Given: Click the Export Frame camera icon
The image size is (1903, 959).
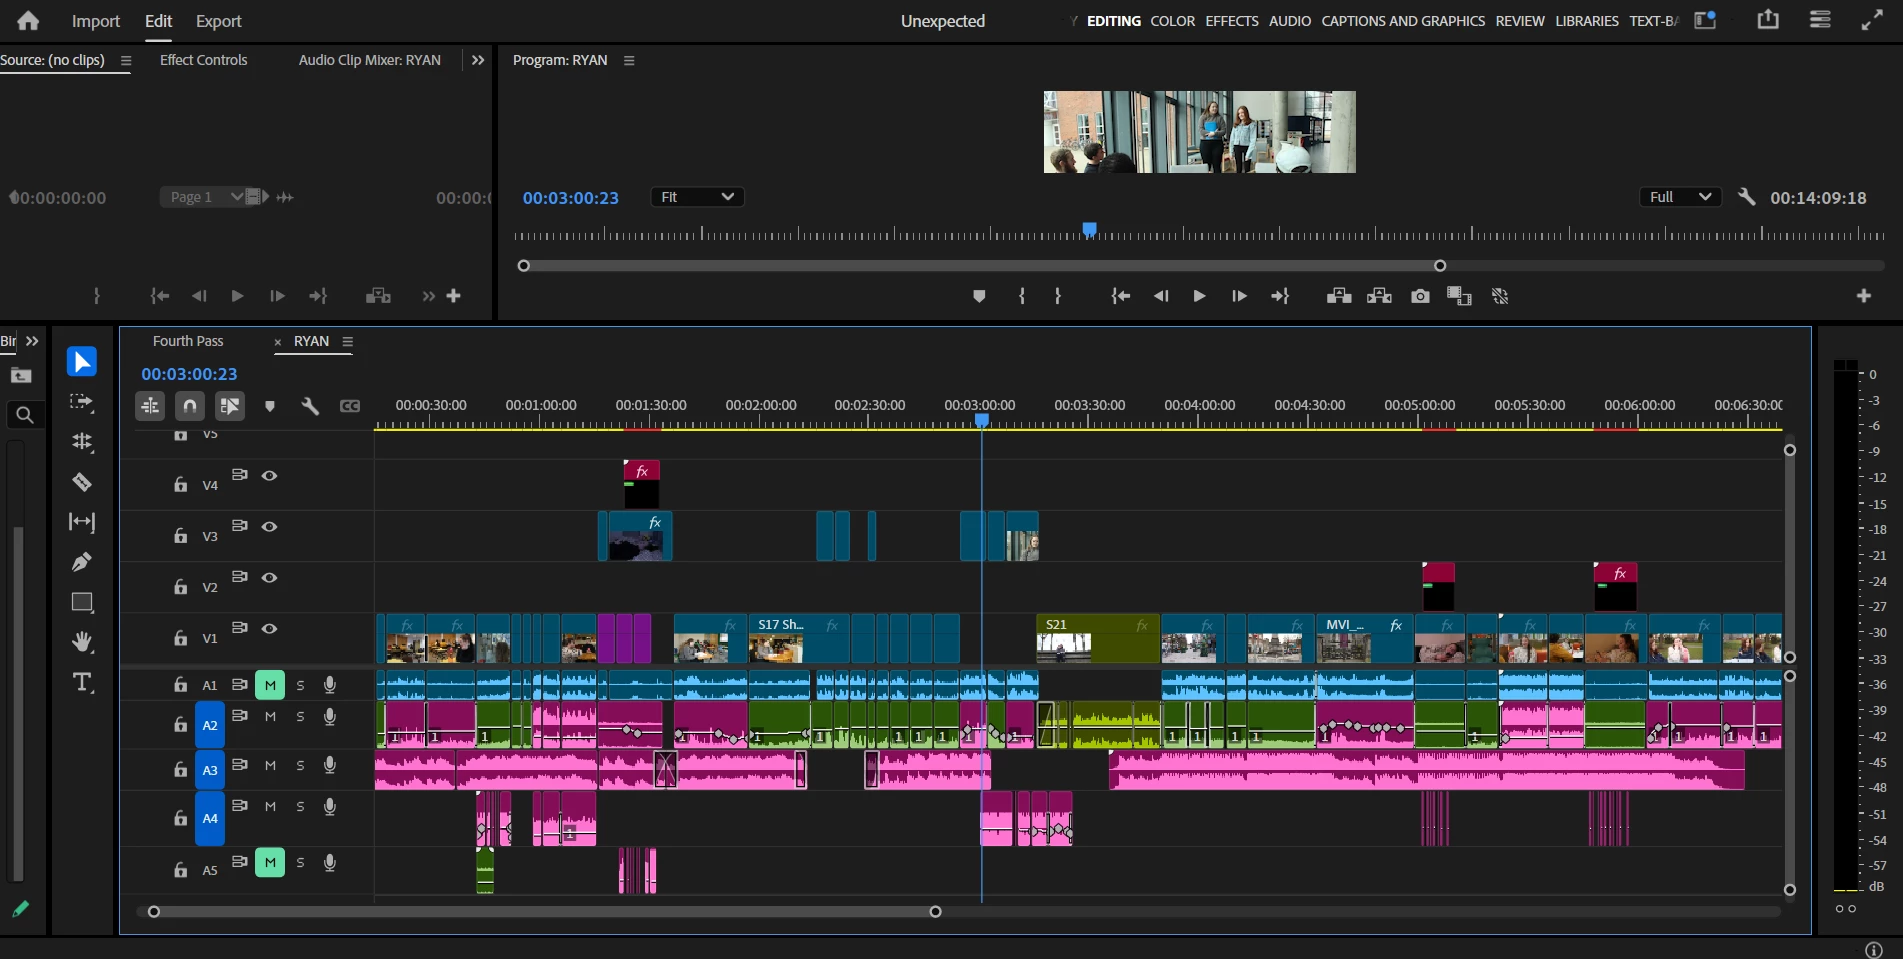Looking at the screenshot, I should pyautogui.click(x=1420, y=296).
